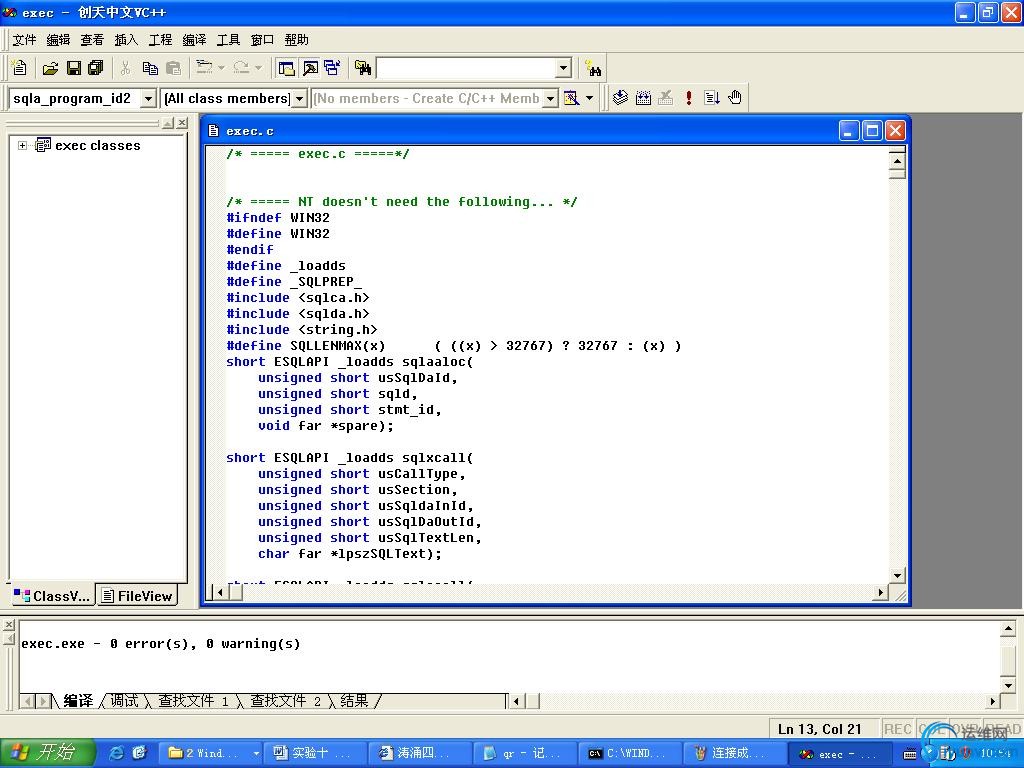
Task: Open the 窗口 menu
Action: 262,40
